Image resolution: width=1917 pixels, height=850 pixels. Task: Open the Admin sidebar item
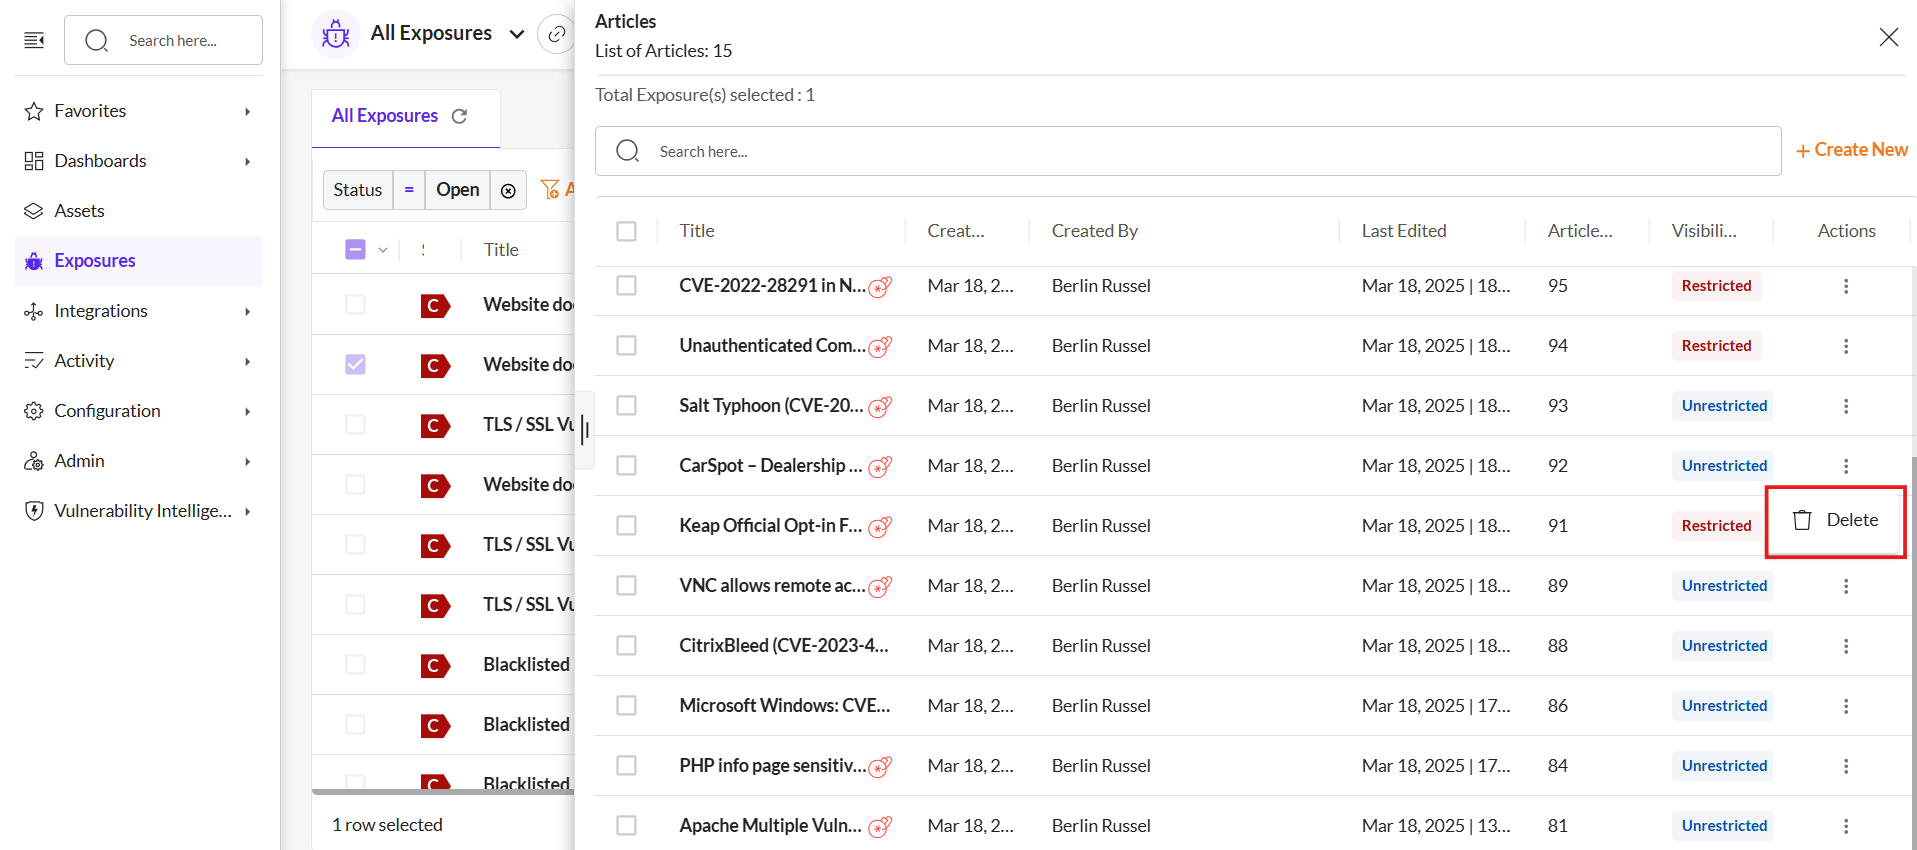tap(138, 461)
